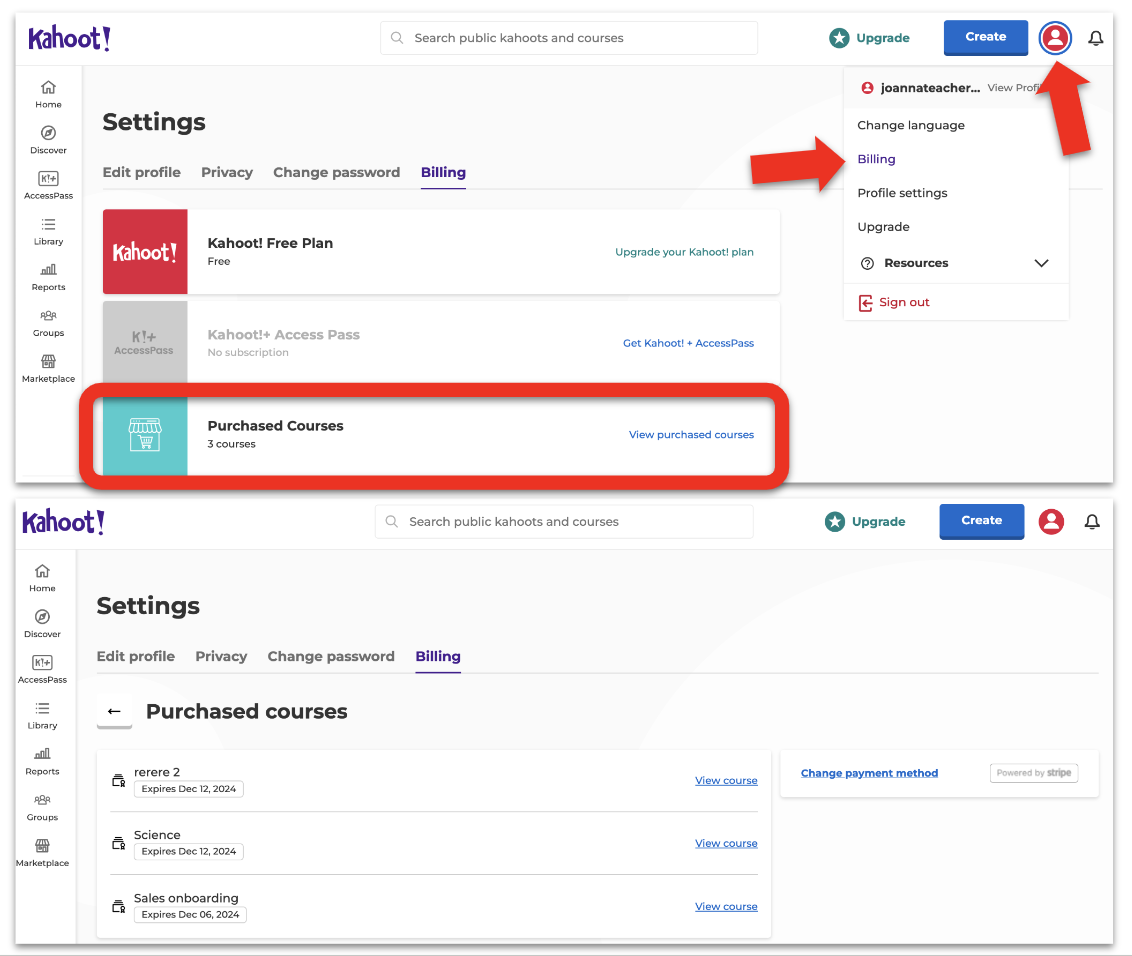Viewport: 1132px width, 956px height.
Task: Open Groups in the upper screenshot's sidebar
Action: click(x=48, y=323)
